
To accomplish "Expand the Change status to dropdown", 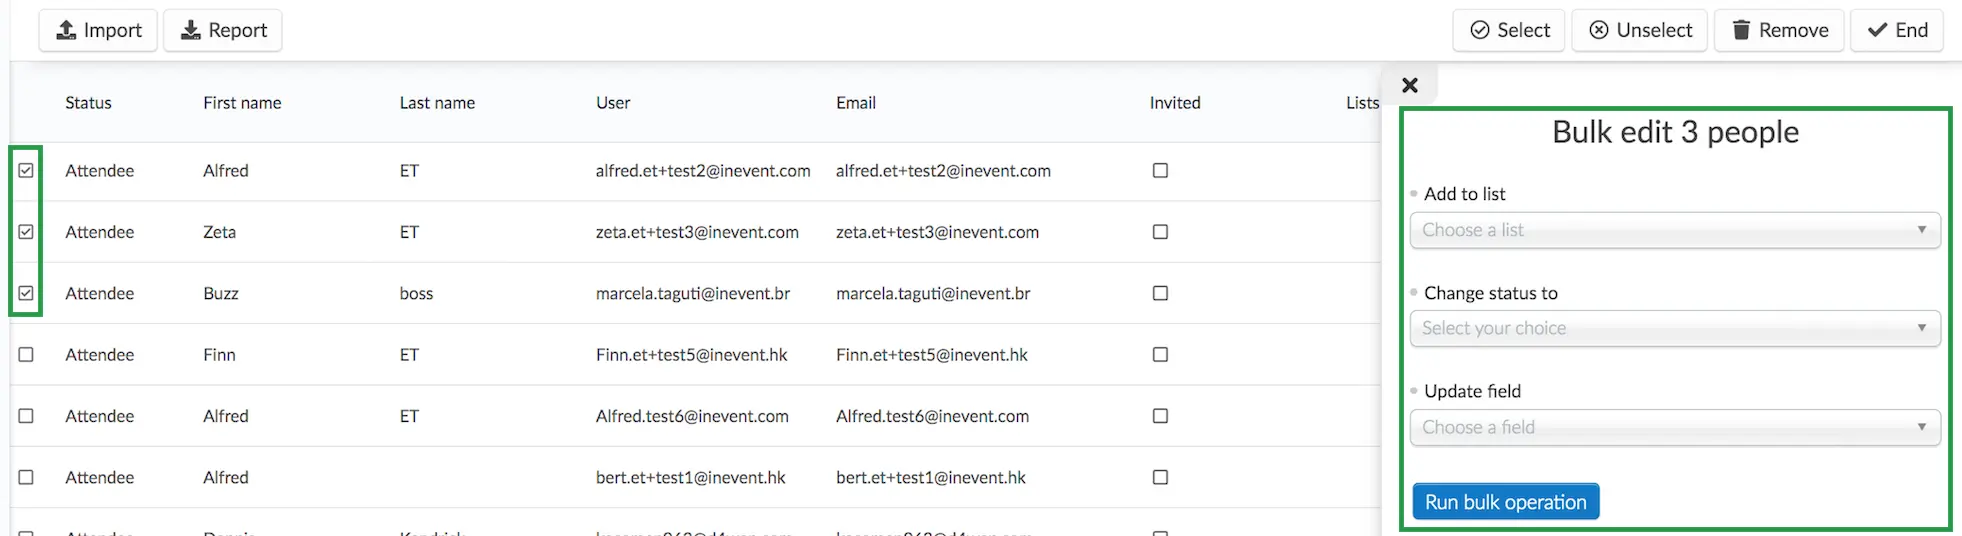I will (1675, 328).
